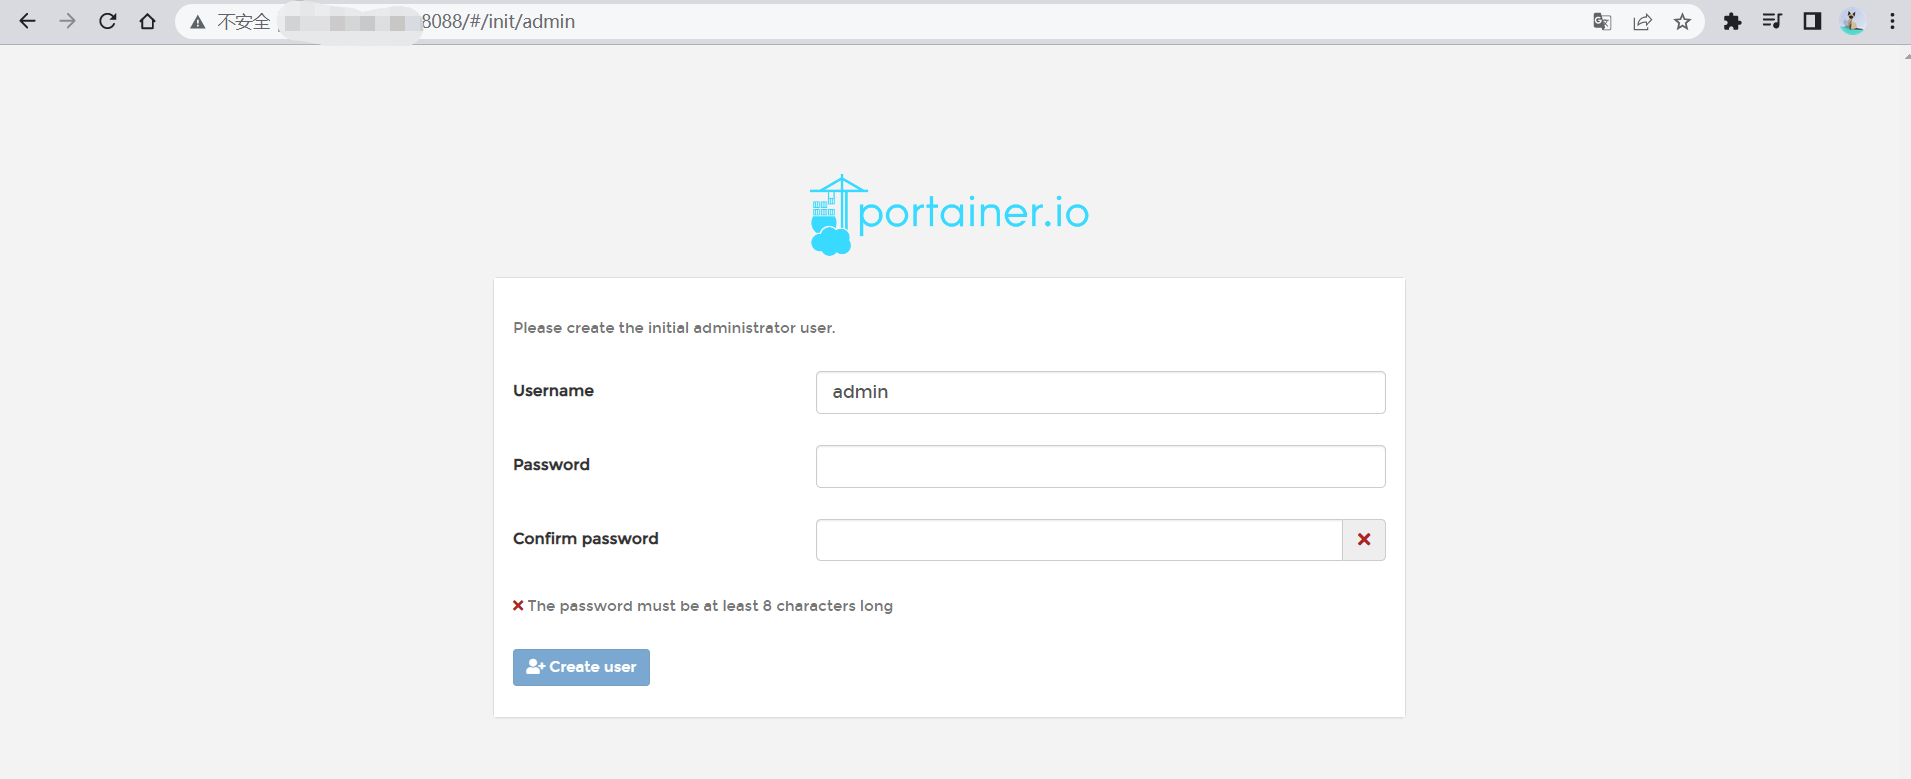Click into the Password input field
The width and height of the screenshot is (1911, 779).
tap(1100, 466)
